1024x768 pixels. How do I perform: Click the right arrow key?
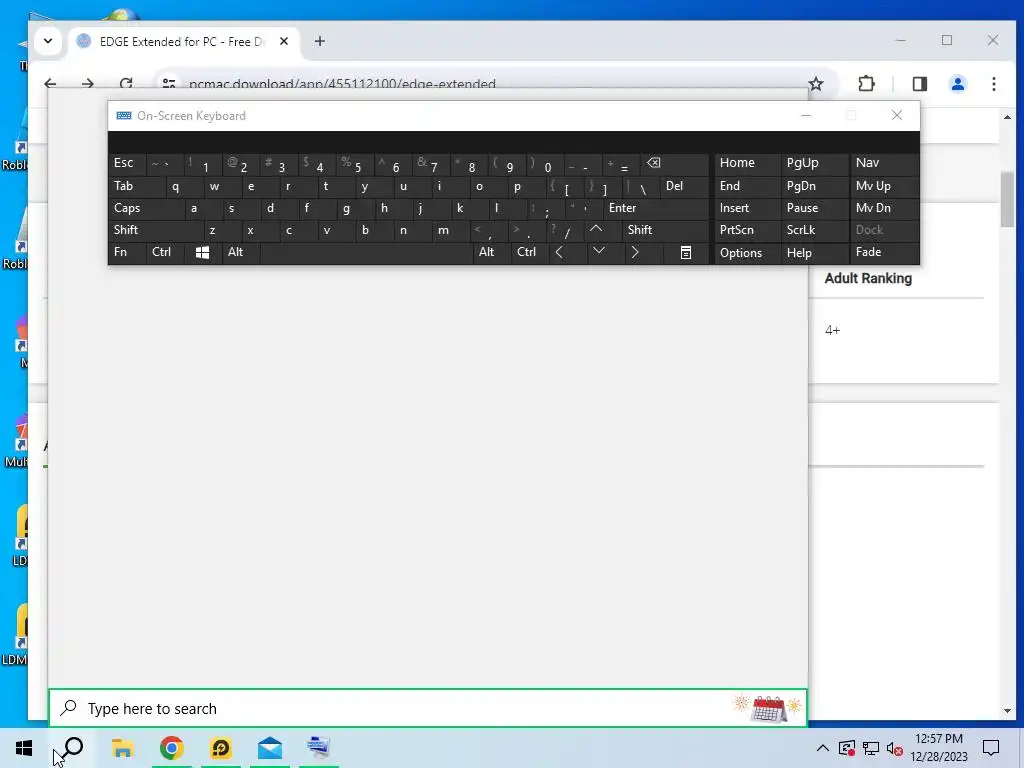pos(635,252)
